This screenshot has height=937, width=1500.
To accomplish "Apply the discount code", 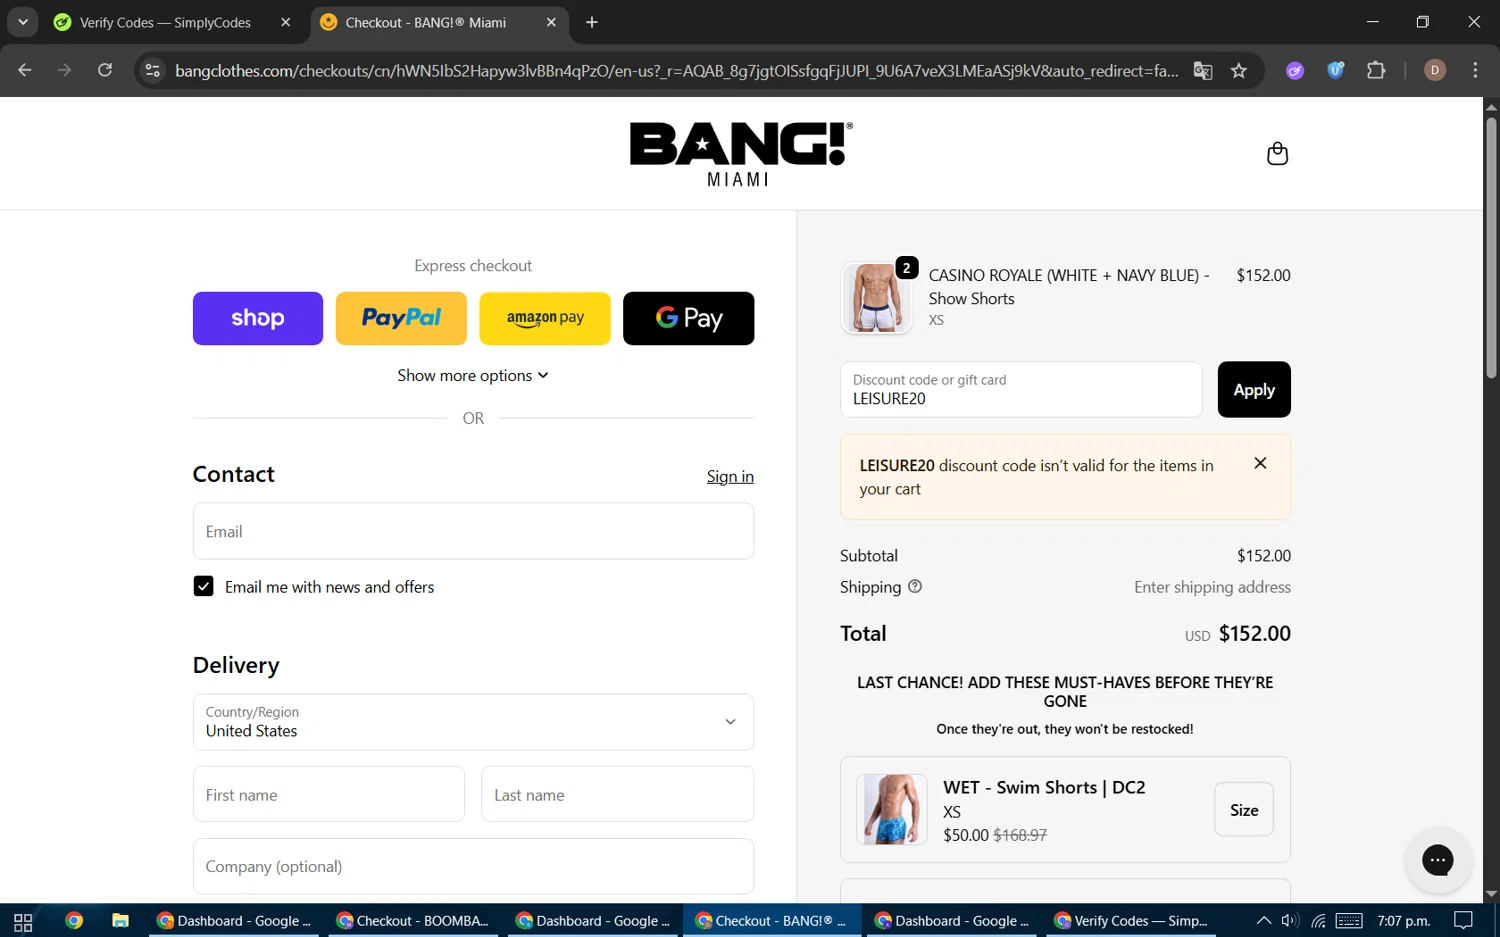I will click(1254, 389).
